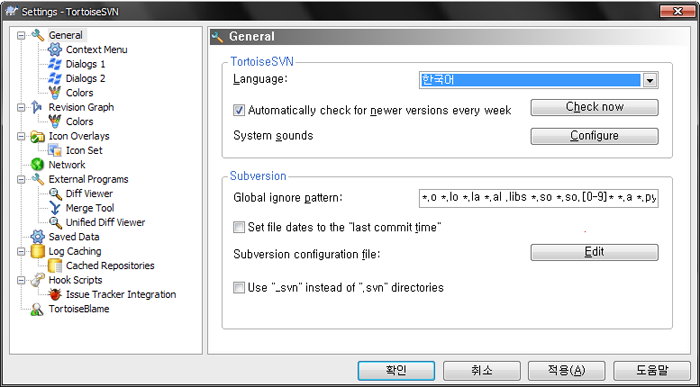
Task: Click the TortoiseSVN title bar icon
Action: pyautogui.click(x=11, y=11)
